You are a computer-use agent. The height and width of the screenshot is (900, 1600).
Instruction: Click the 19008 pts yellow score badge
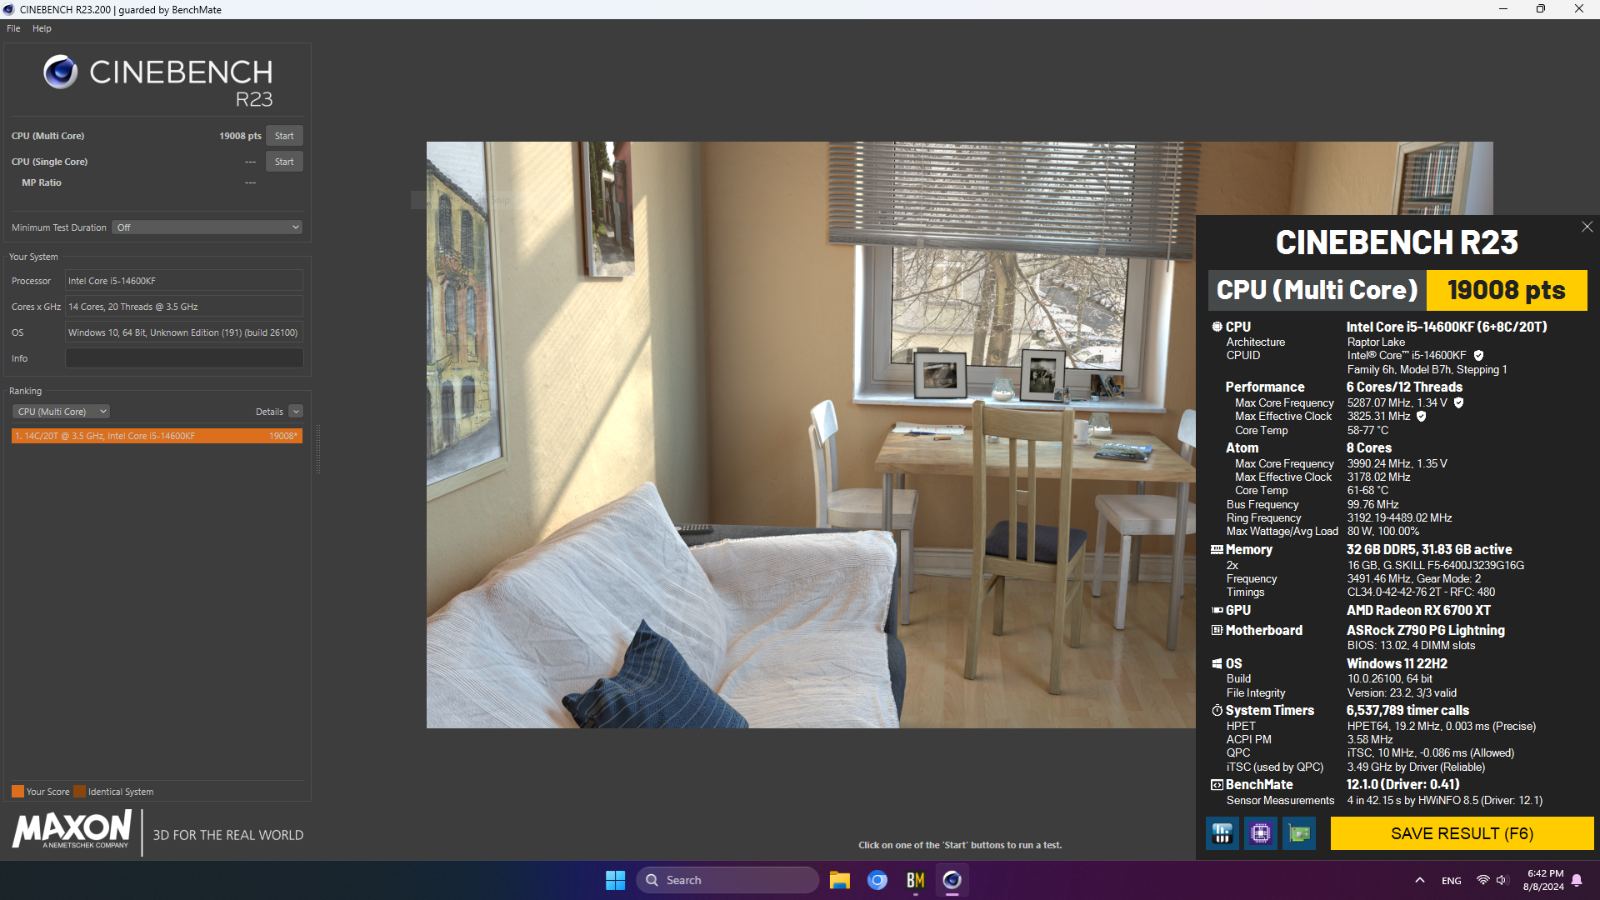(1507, 290)
